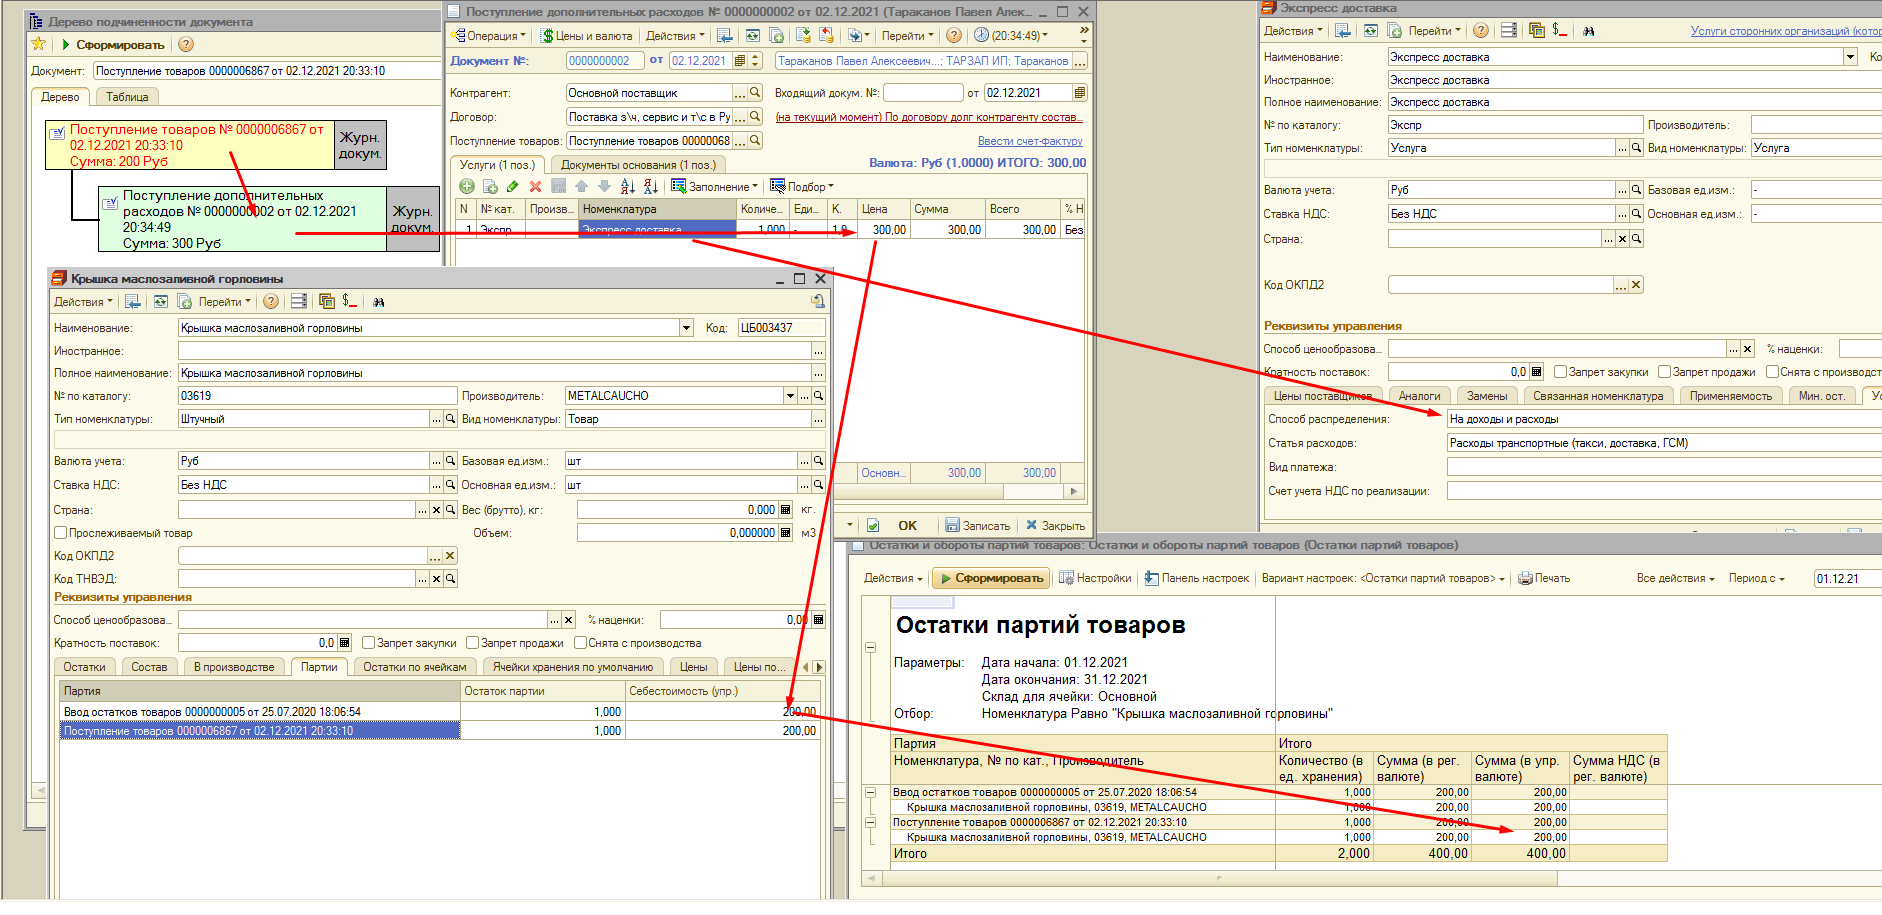Click Сформировать in document tree window

(x=113, y=44)
